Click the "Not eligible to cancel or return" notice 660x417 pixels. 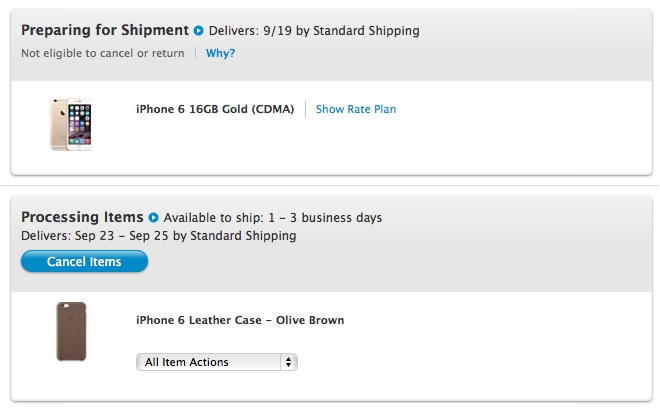pos(103,53)
